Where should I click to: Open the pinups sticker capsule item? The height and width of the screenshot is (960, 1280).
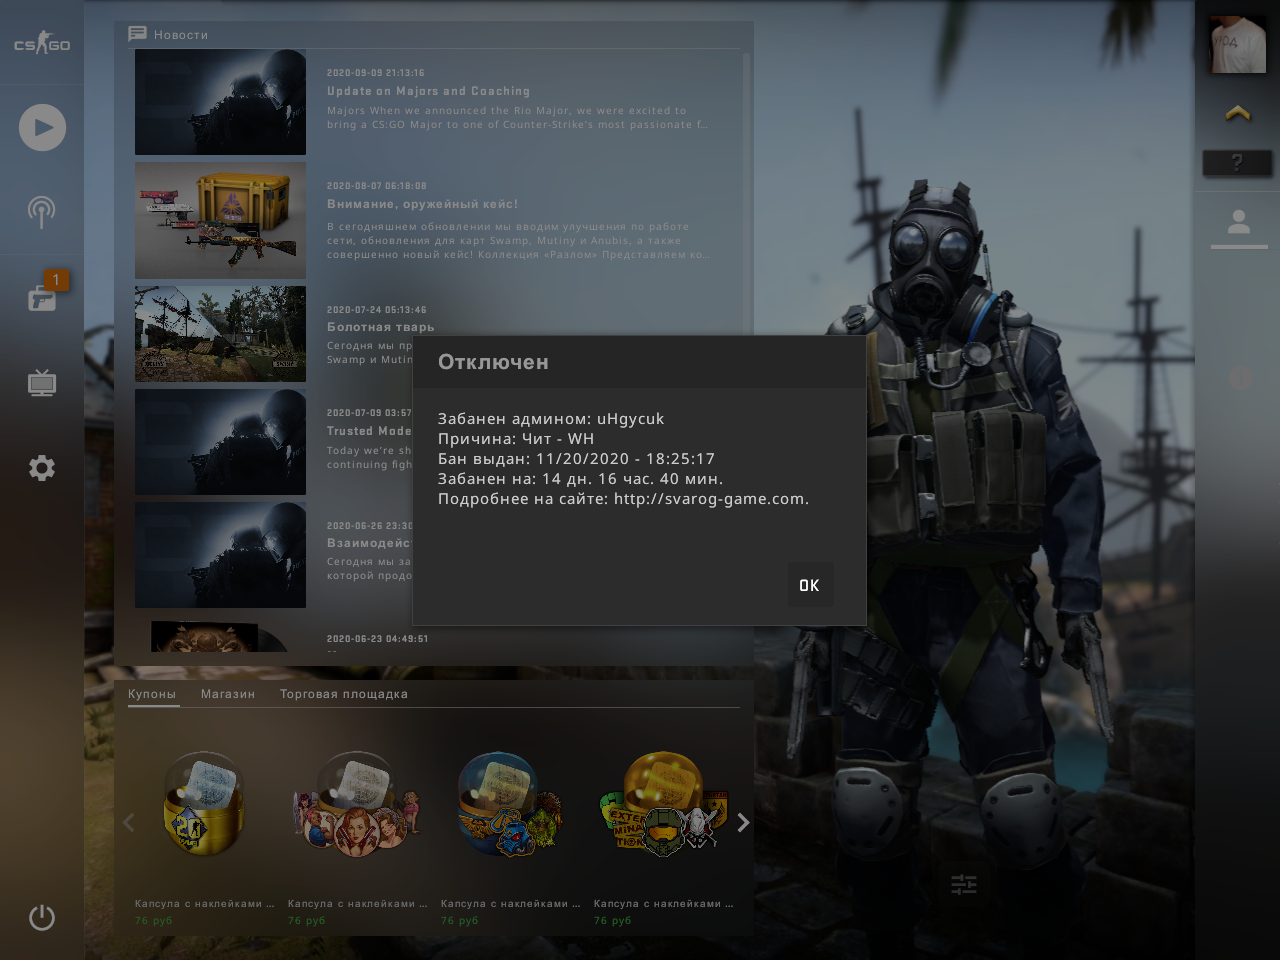[x=357, y=803]
